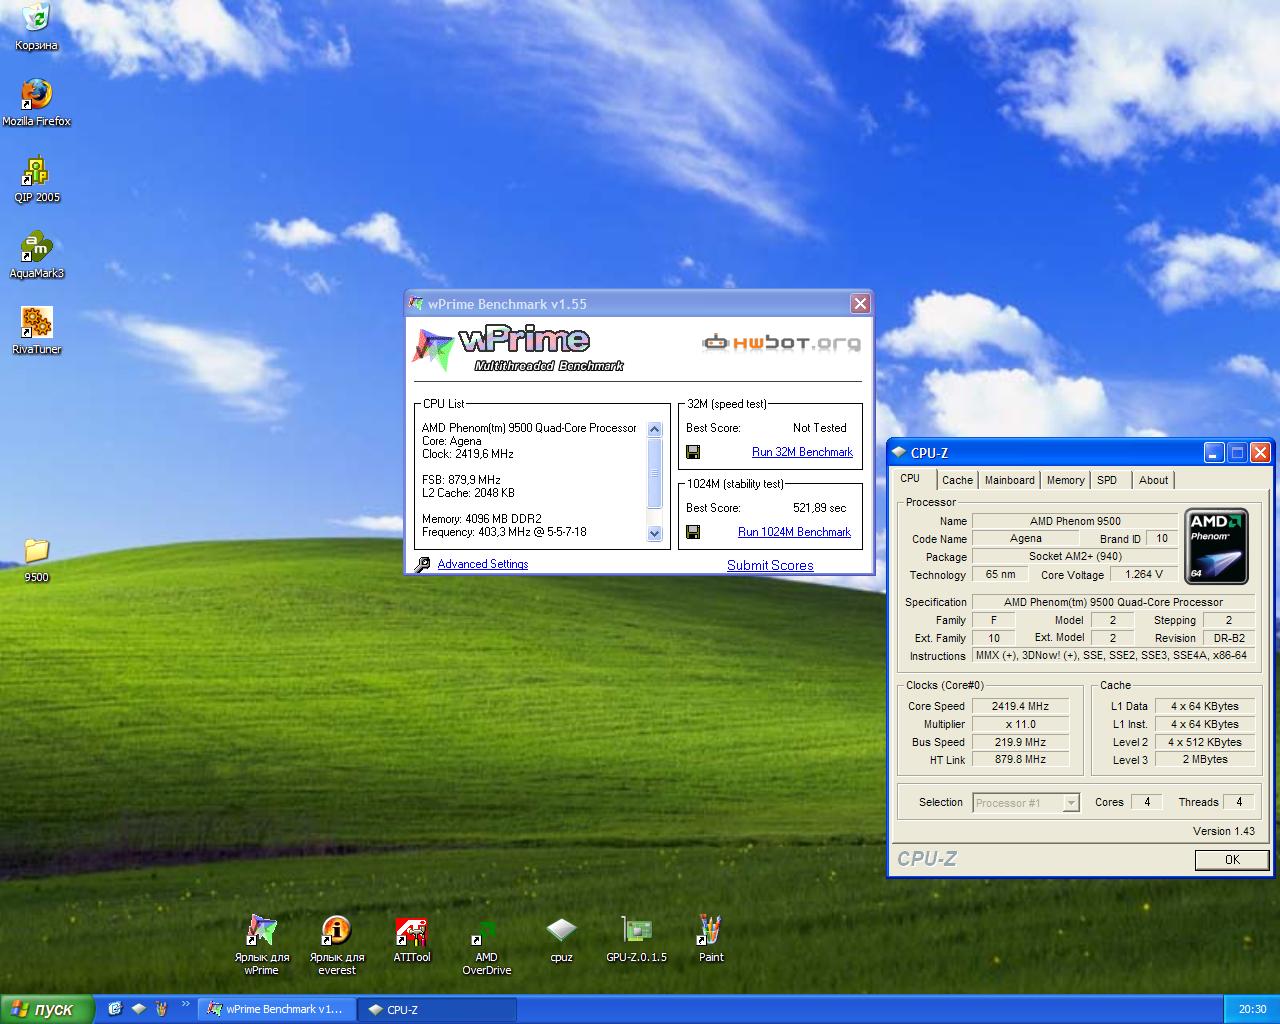Click the Level 3 cache value 2 MBytes
This screenshot has height=1024, width=1280.
point(1205,759)
